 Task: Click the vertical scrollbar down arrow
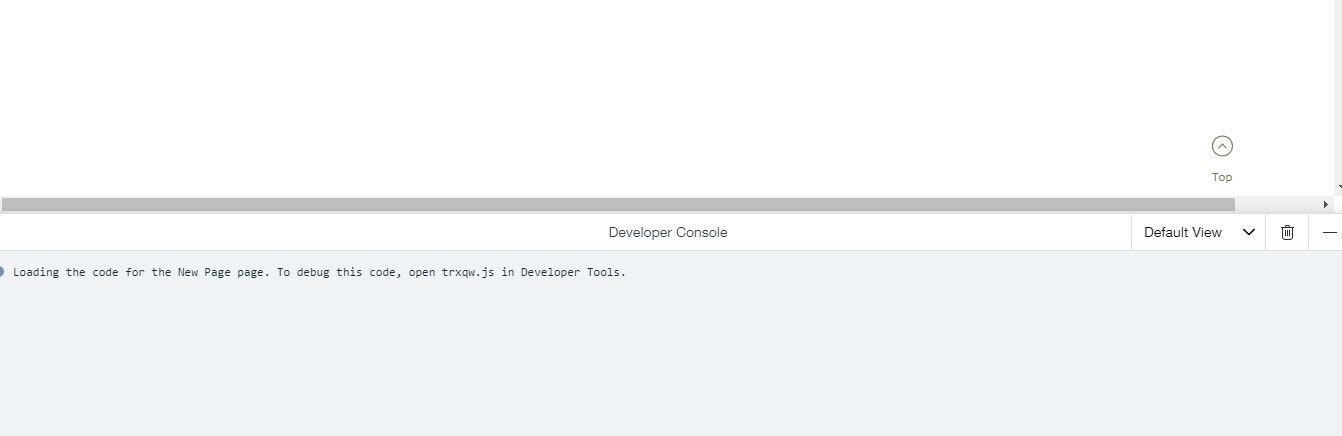[1338, 188]
